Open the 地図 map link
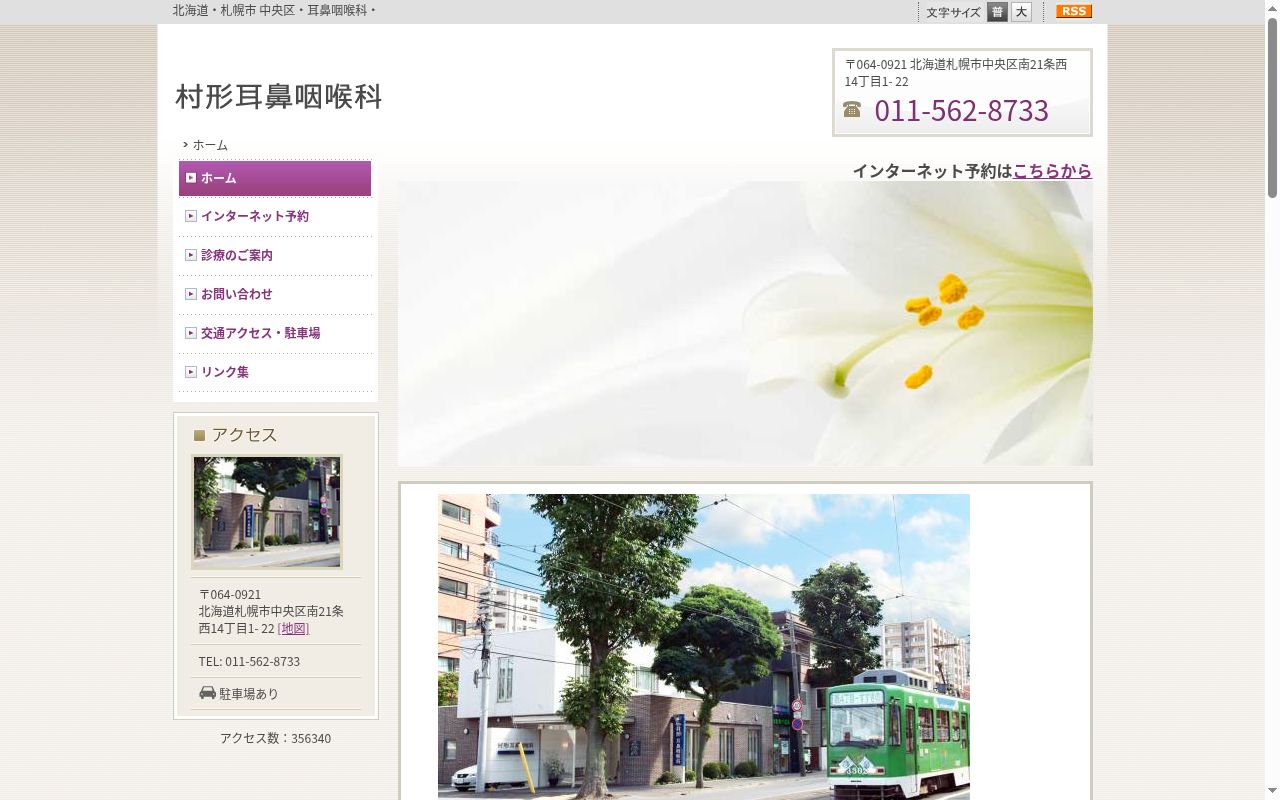 point(293,628)
